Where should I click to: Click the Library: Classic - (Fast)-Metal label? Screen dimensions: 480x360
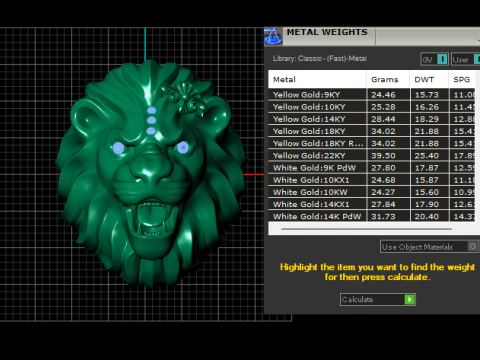pos(320,59)
